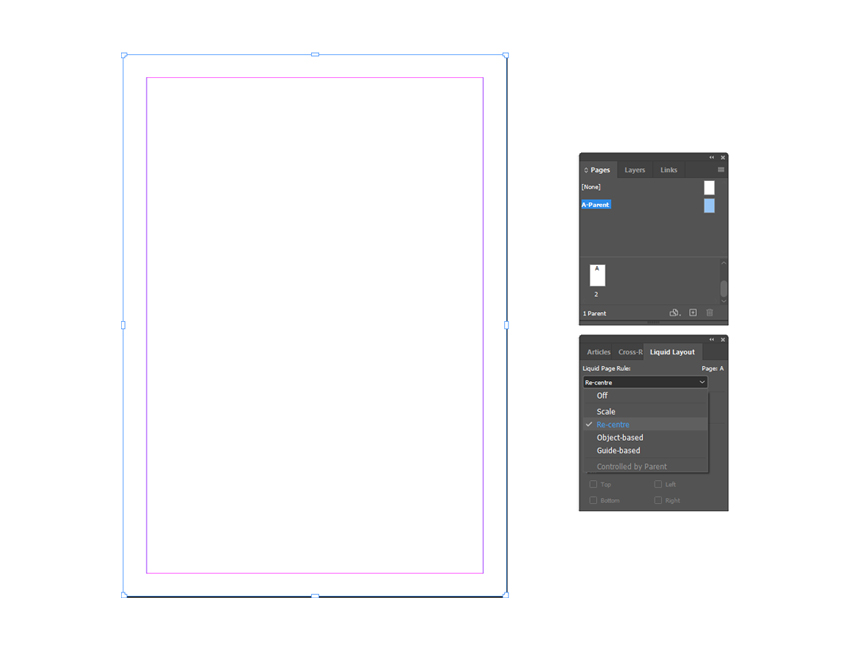
Task: Open the Articles tab
Action: click(598, 352)
